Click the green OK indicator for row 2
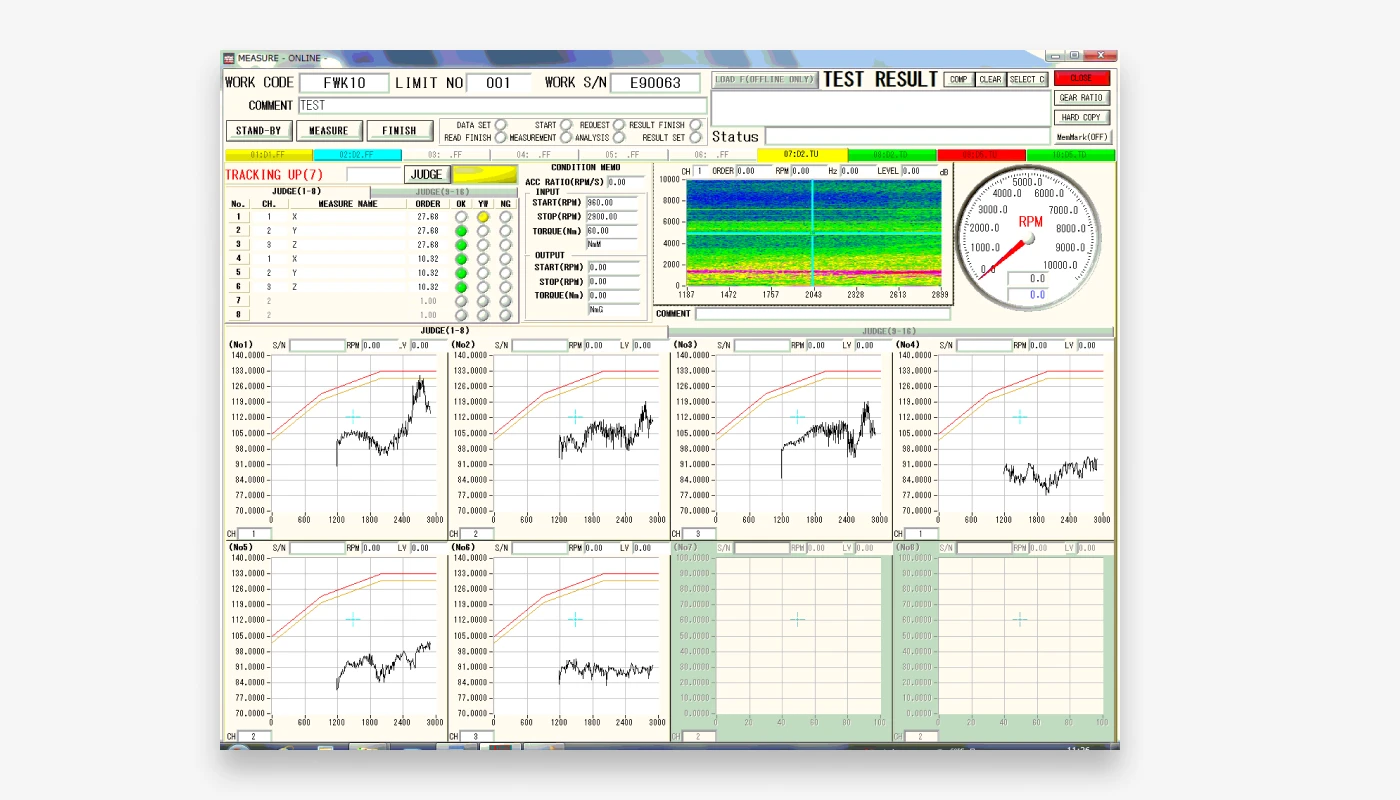The image size is (1400, 800). click(461, 231)
